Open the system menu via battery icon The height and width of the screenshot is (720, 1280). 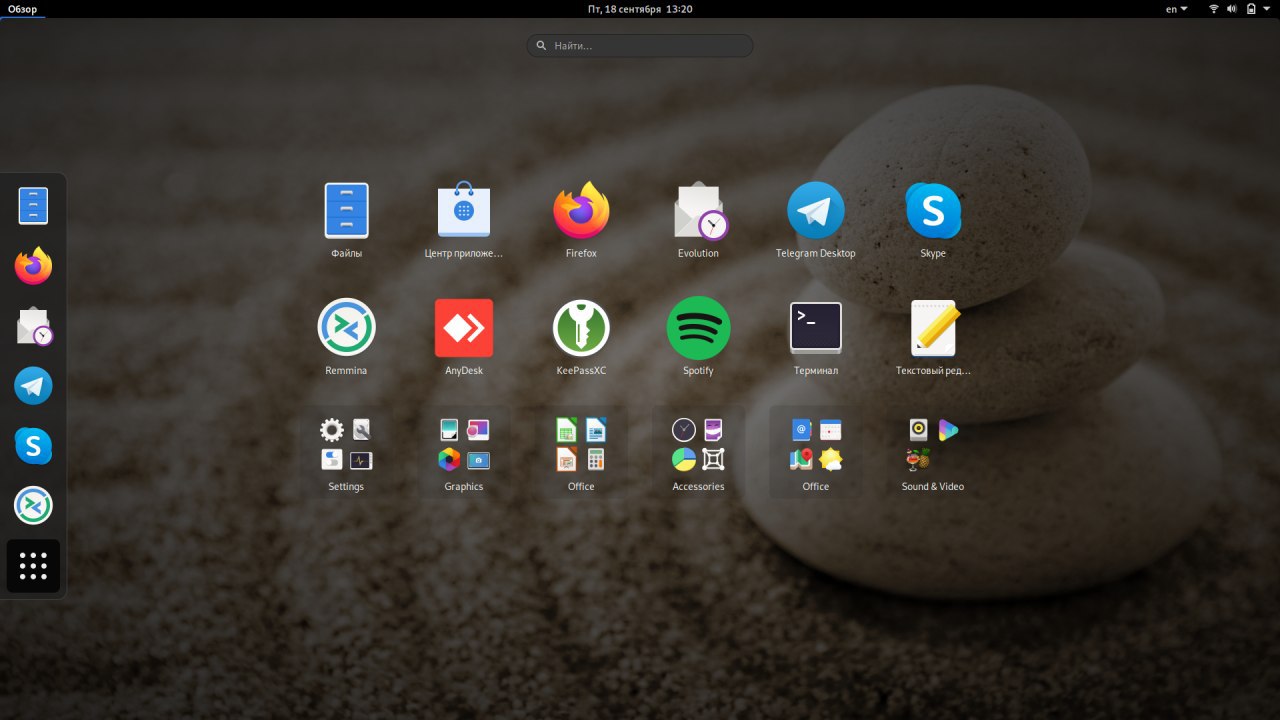tap(1250, 9)
